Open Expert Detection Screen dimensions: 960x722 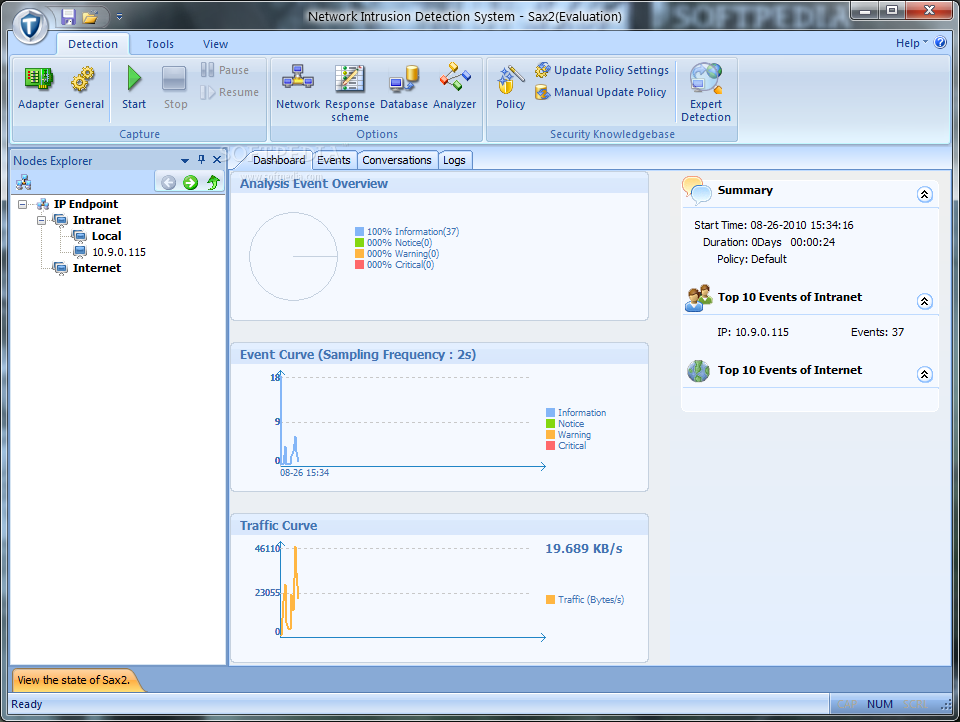(x=706, y=93)
